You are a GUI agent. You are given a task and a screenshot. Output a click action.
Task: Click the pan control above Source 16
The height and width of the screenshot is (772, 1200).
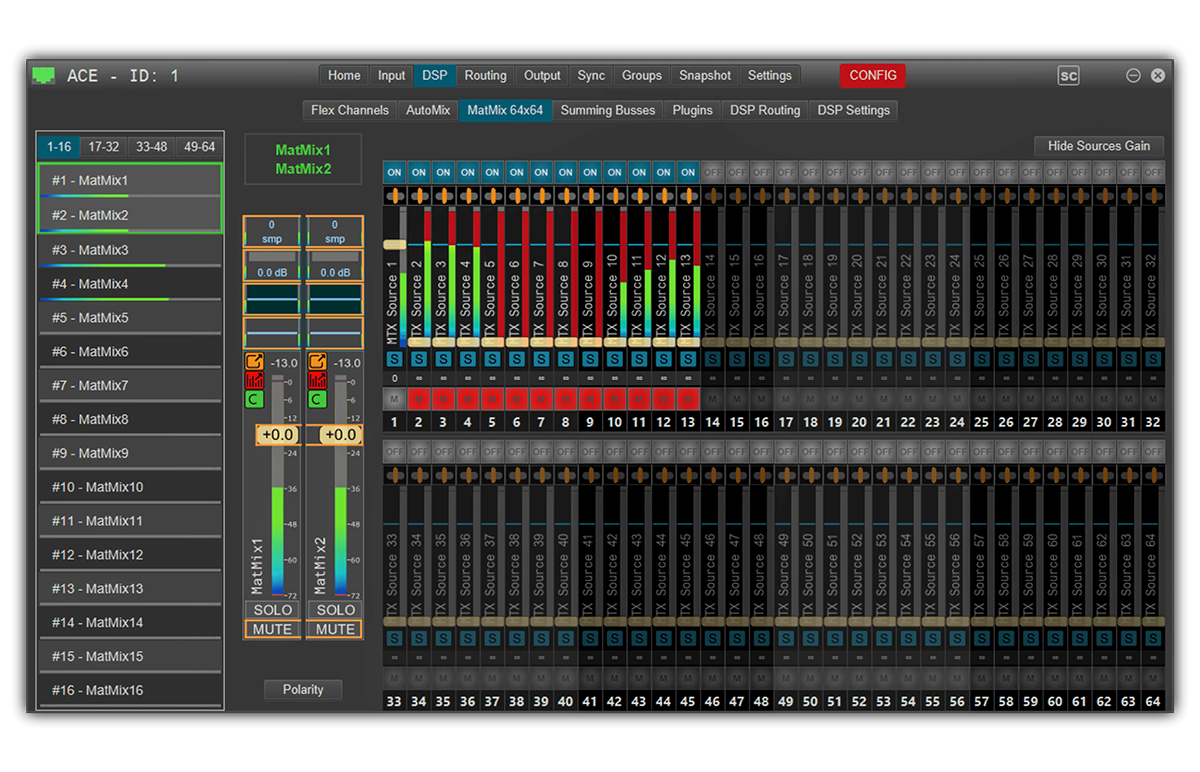click(x=761, y=194)
